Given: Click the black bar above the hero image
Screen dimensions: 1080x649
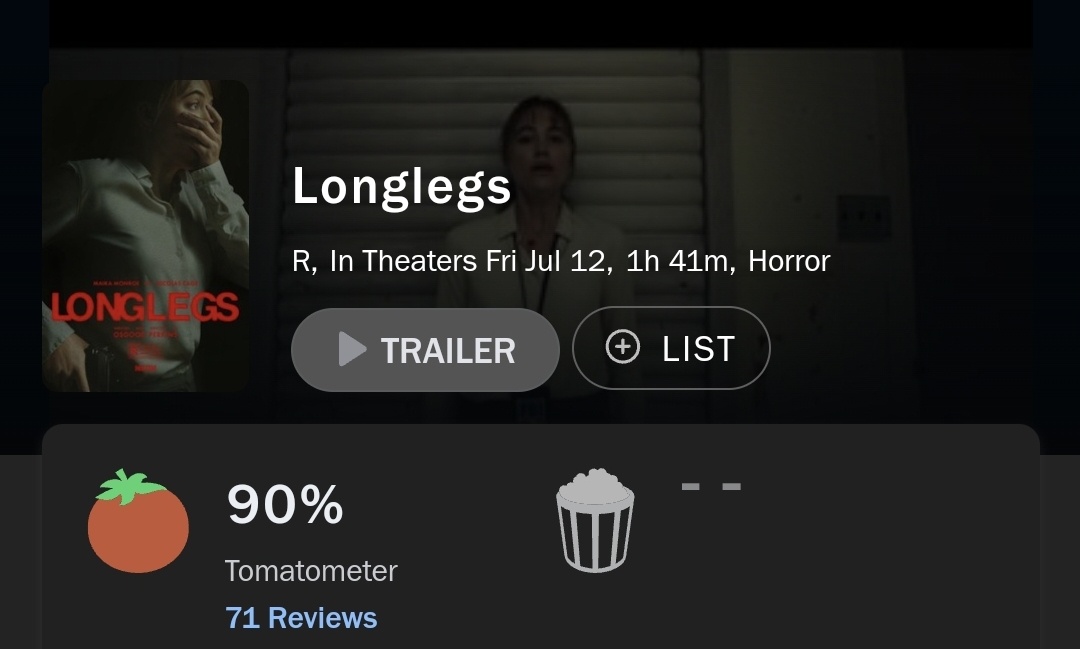Looking at the screenshot, I should click(x=540, y=22).
